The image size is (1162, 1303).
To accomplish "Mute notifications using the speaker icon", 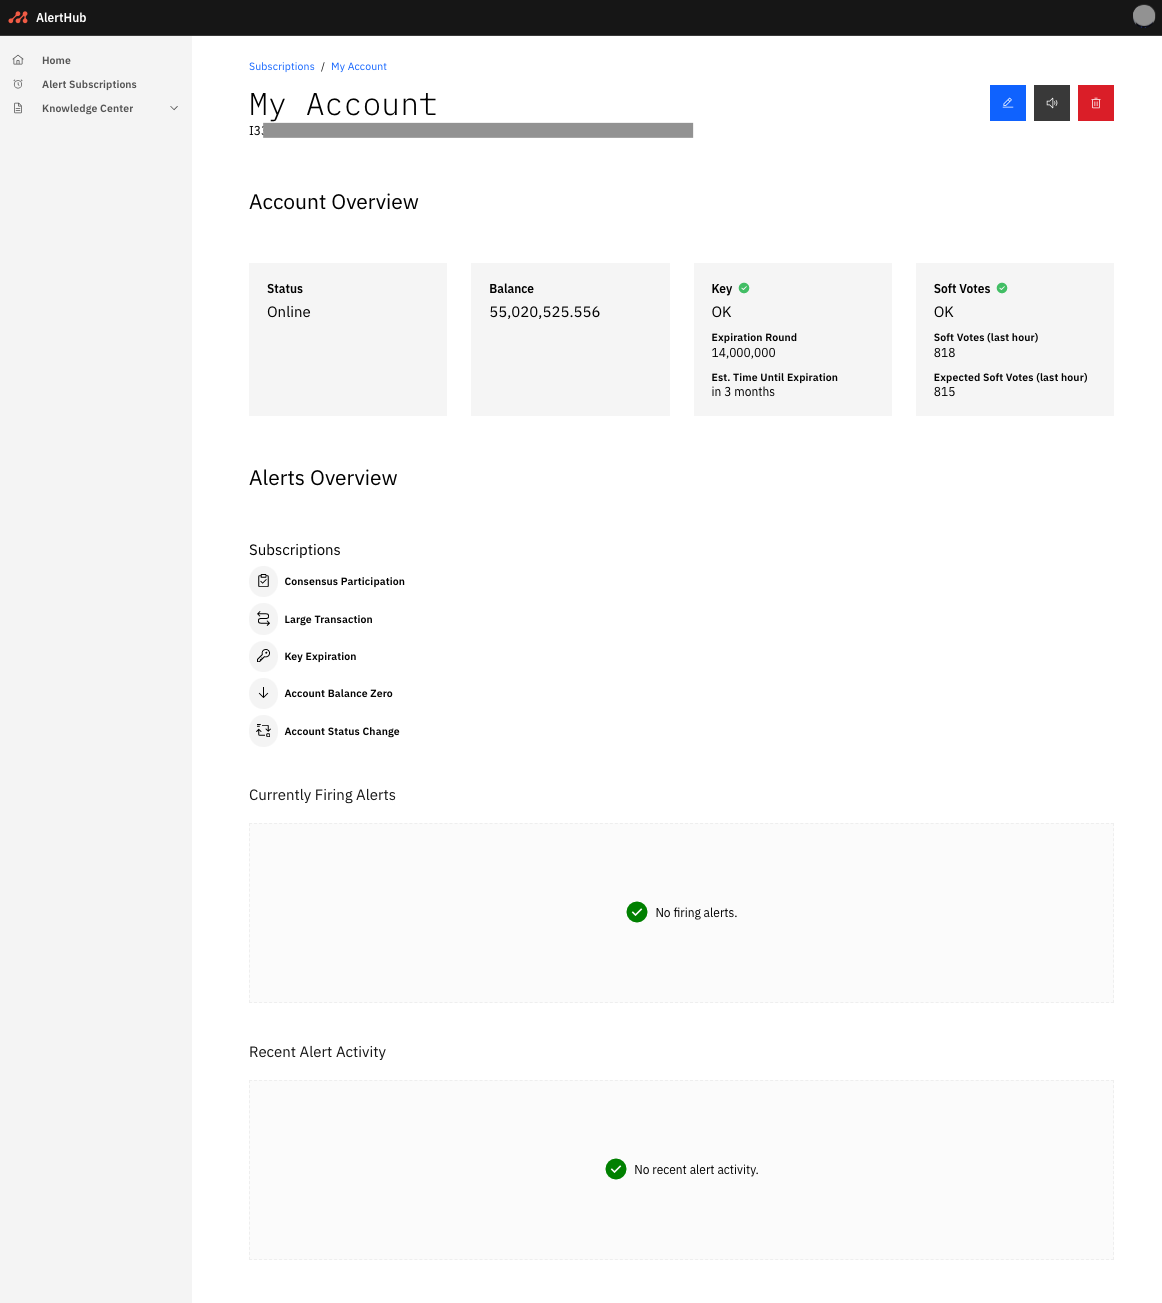I will (x=1051, y=103).
